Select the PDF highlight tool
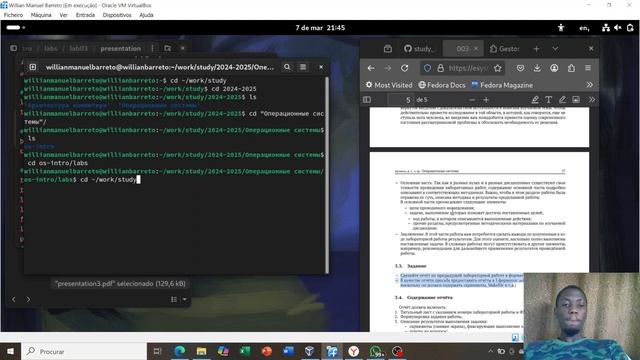Image resolution: width=640 pixels, height=360 pixels. [535, 100]
